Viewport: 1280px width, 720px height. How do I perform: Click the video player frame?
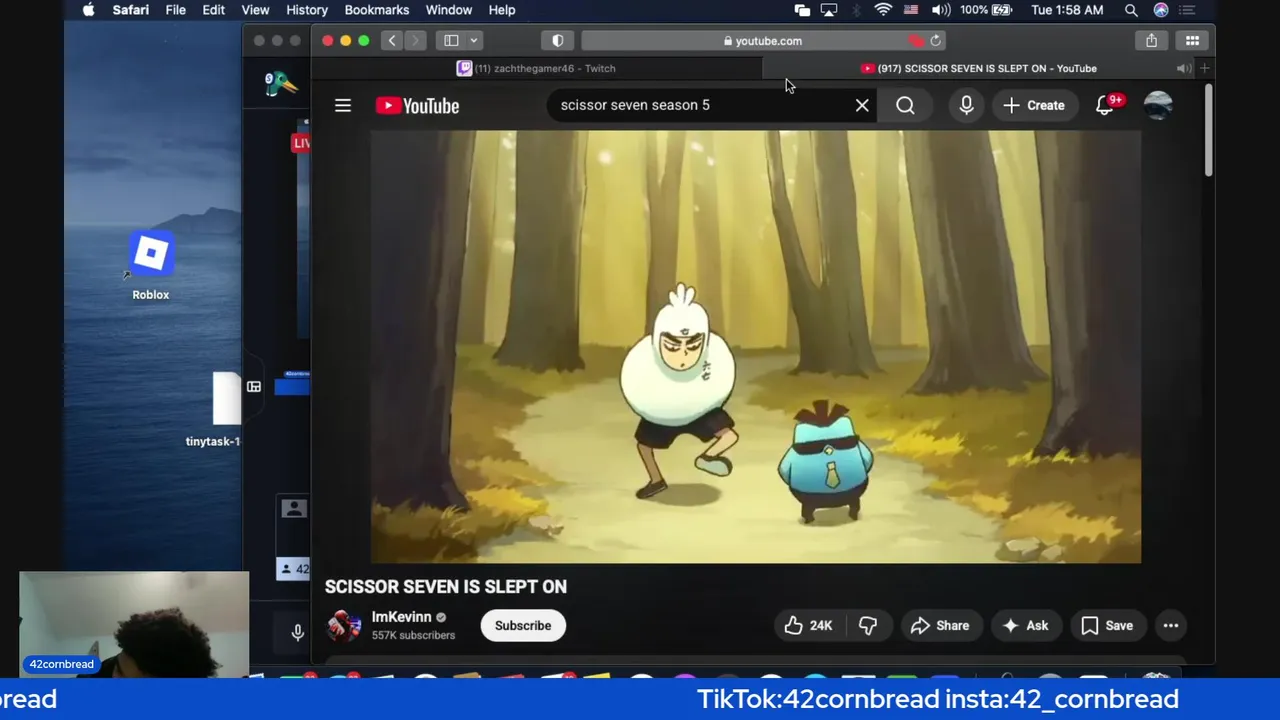tap(756, 347)
